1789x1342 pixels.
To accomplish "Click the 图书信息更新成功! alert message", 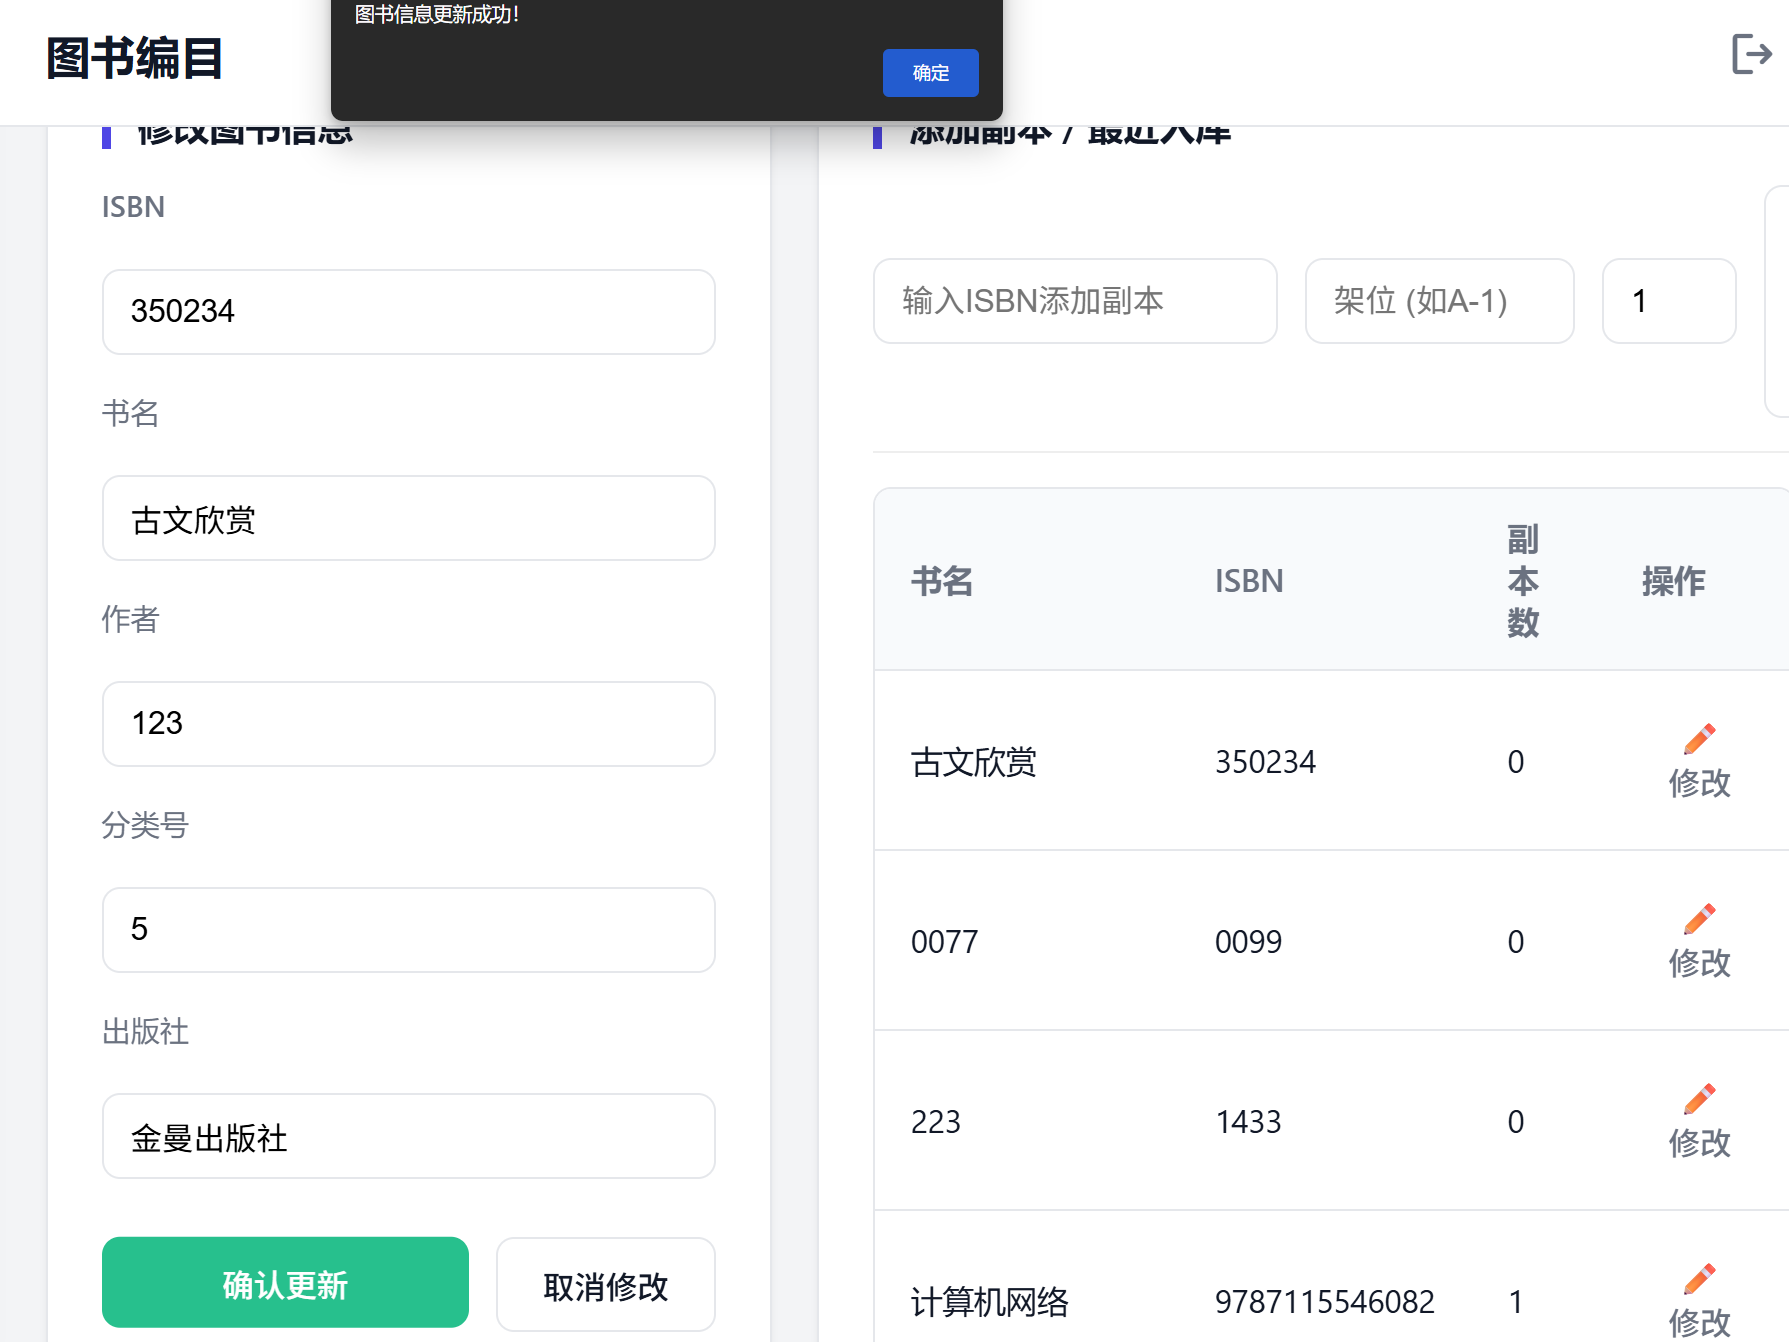I will point(437,14).
